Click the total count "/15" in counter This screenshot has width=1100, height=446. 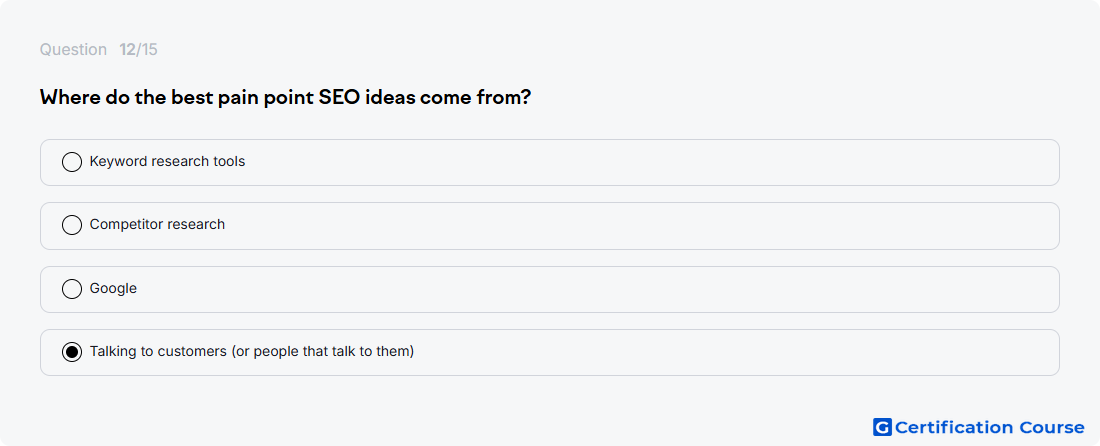[147, 50]
